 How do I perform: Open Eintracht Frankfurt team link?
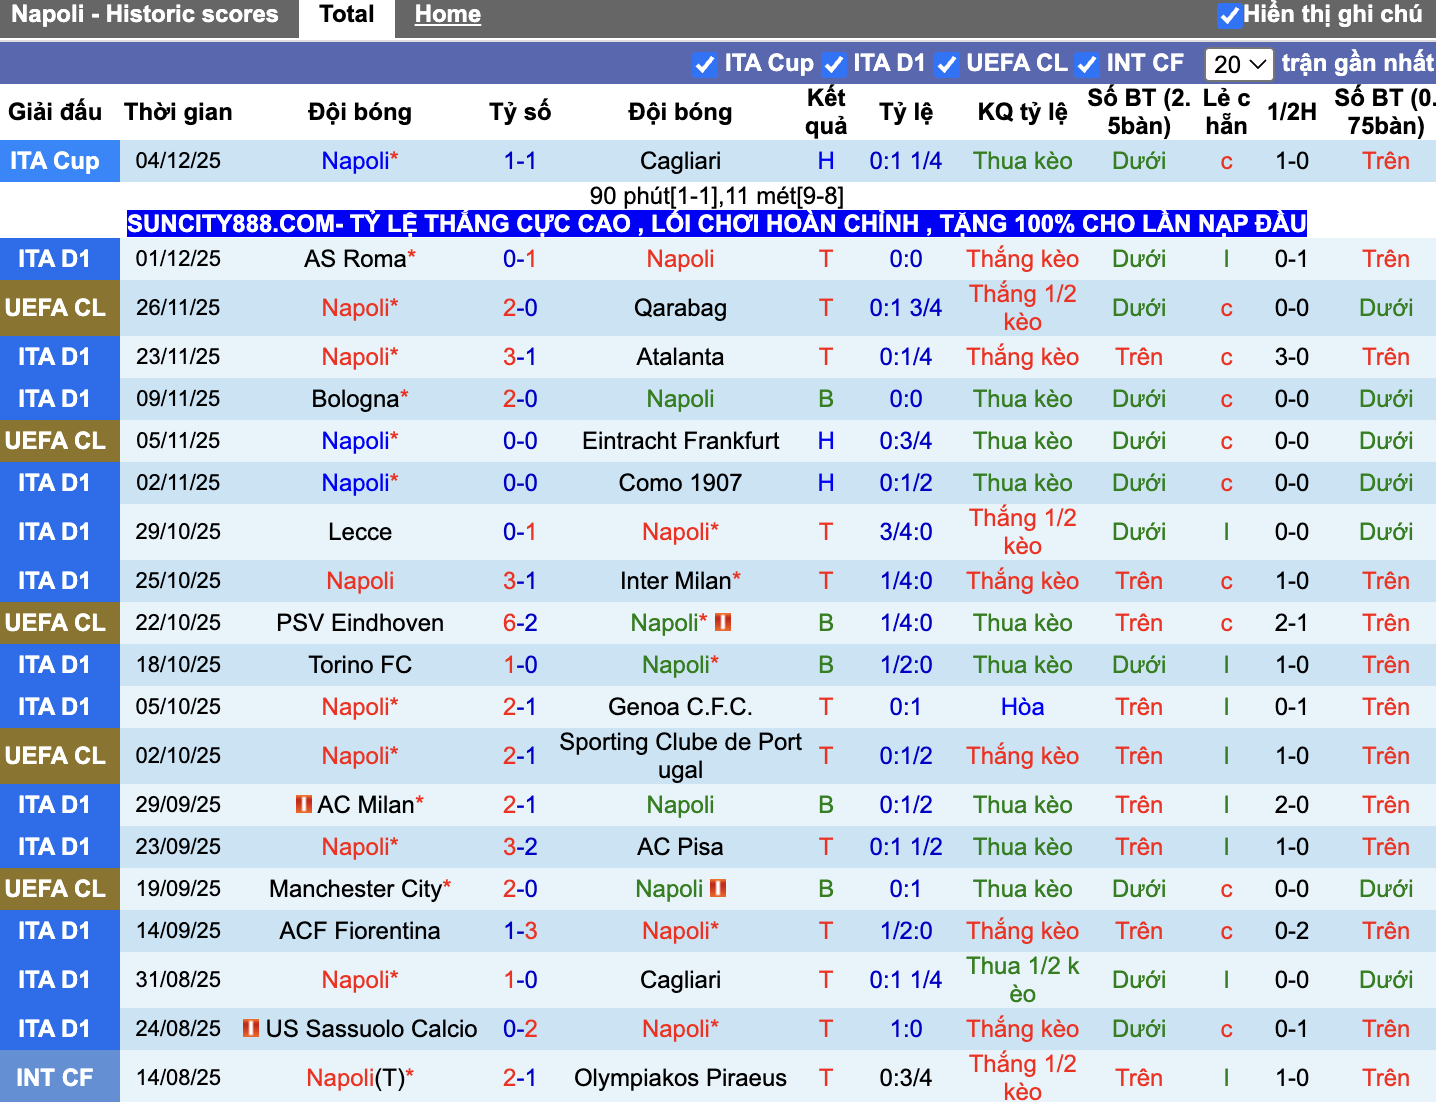click(x=680, y=441)
